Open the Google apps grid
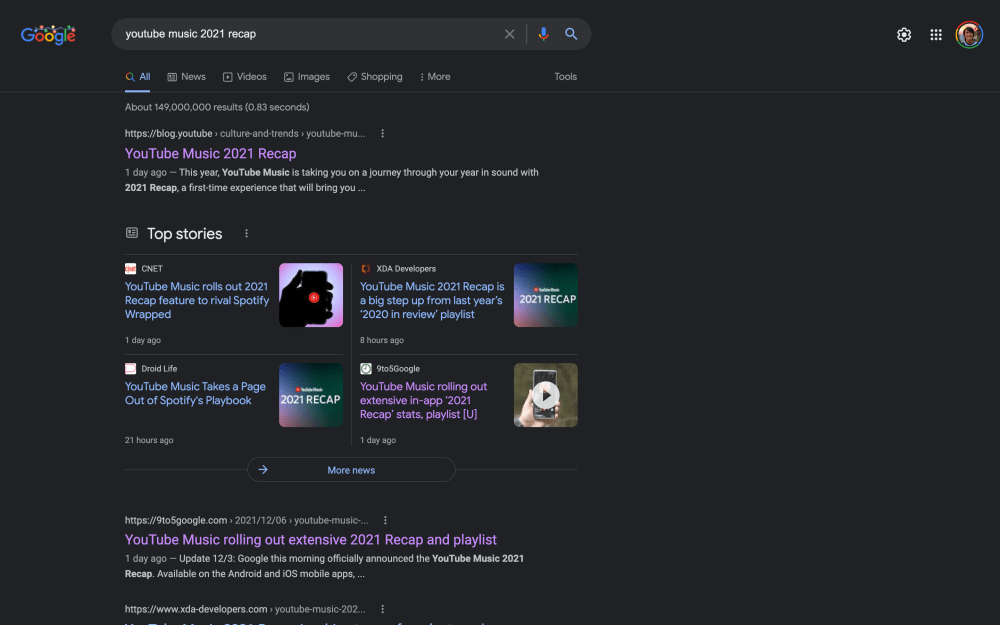Viewport: 1000px width, 625px height. click(936, 35)
